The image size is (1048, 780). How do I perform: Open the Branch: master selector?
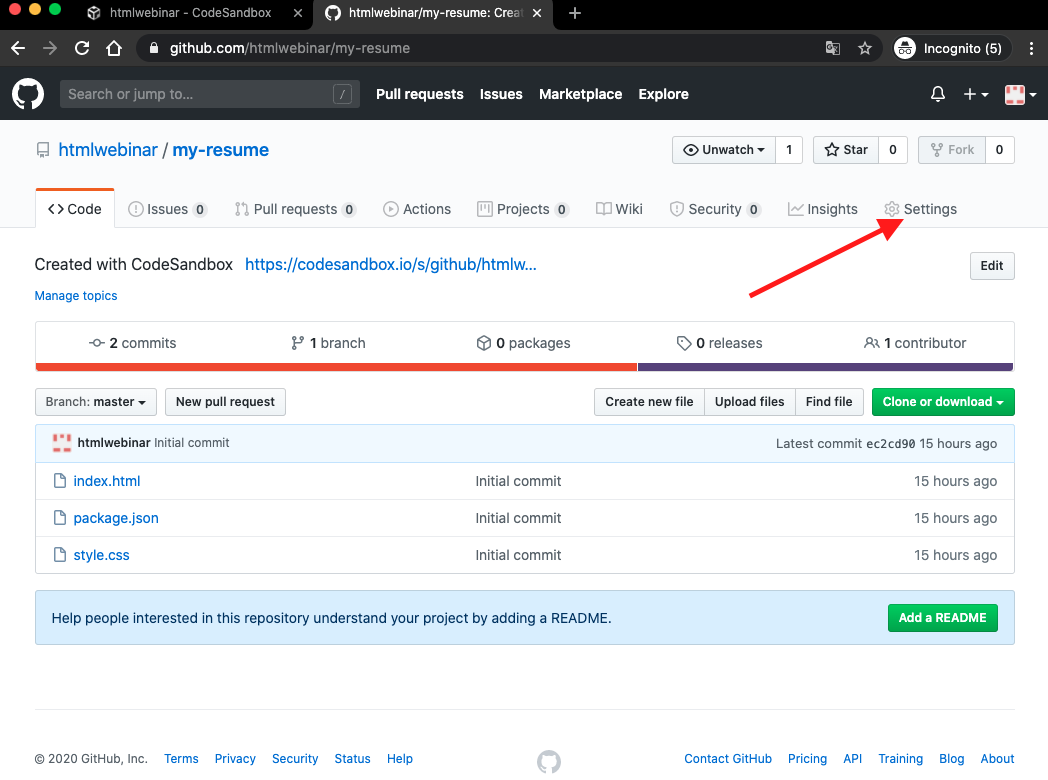(x=95, y=402)
